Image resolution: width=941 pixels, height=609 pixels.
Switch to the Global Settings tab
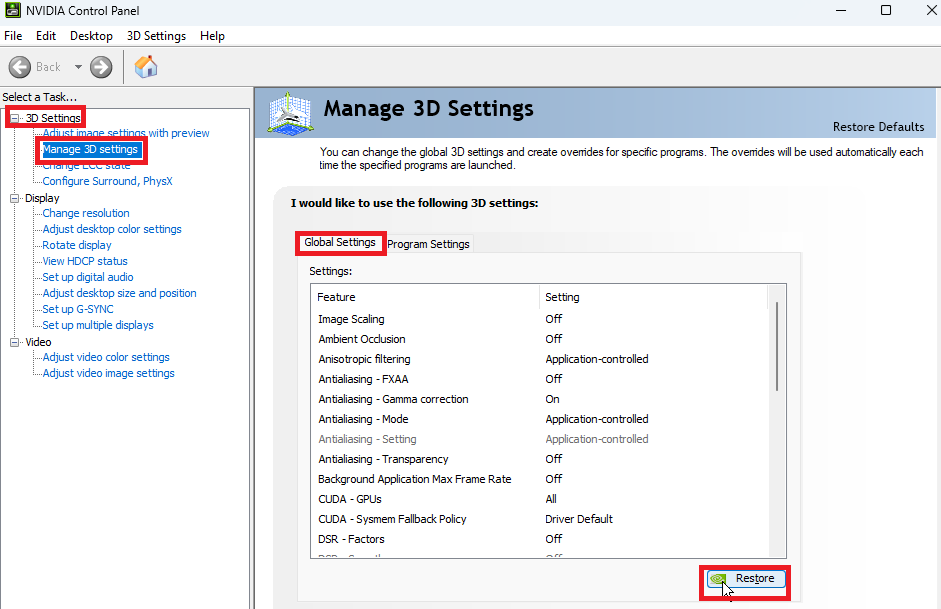pos(340,242)
